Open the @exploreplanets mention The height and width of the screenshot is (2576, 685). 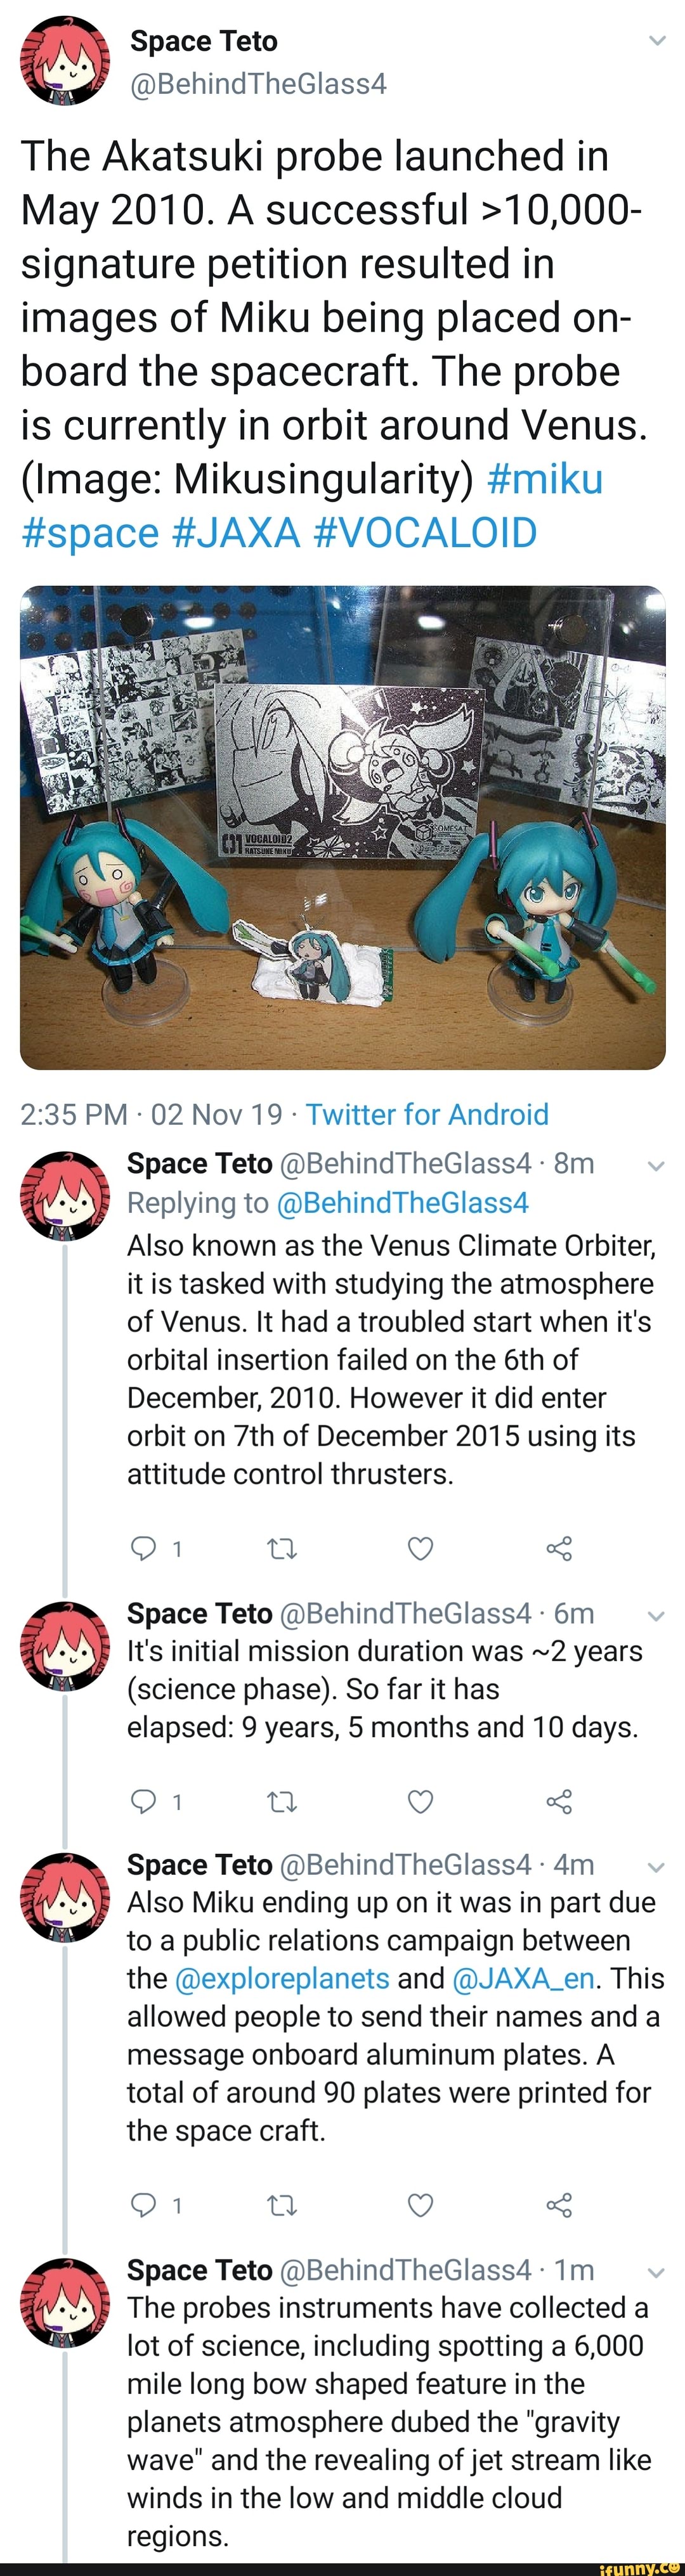click(x=282, y=1978)
